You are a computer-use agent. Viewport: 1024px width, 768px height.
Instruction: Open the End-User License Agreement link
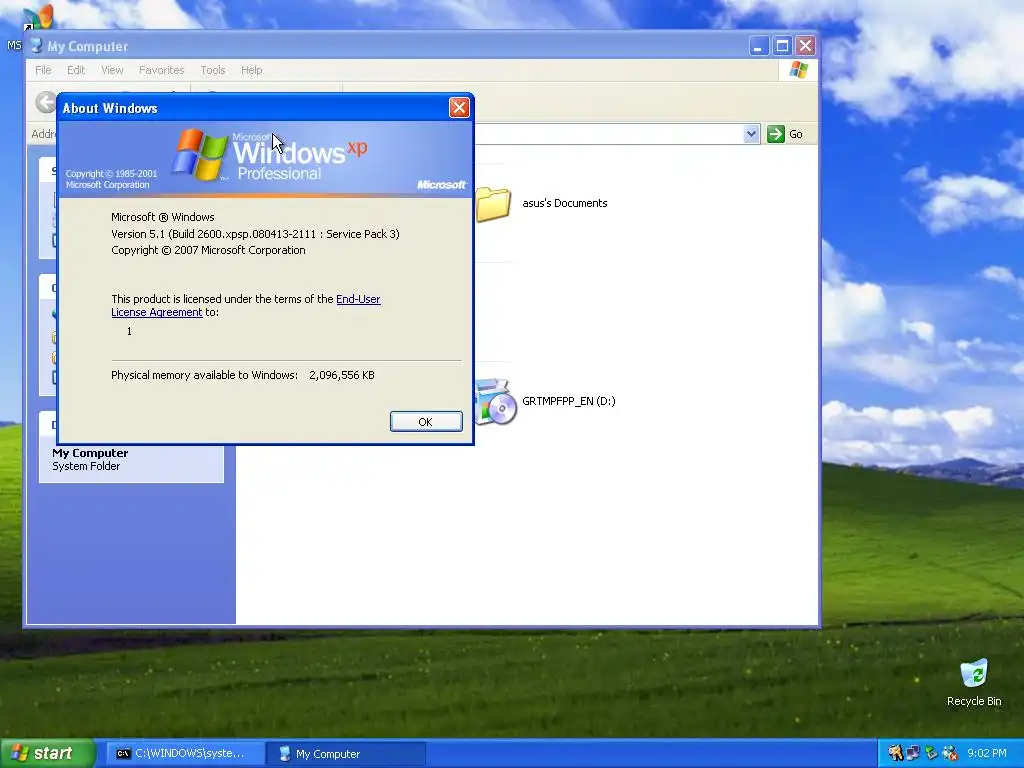(x=246, y=306)
